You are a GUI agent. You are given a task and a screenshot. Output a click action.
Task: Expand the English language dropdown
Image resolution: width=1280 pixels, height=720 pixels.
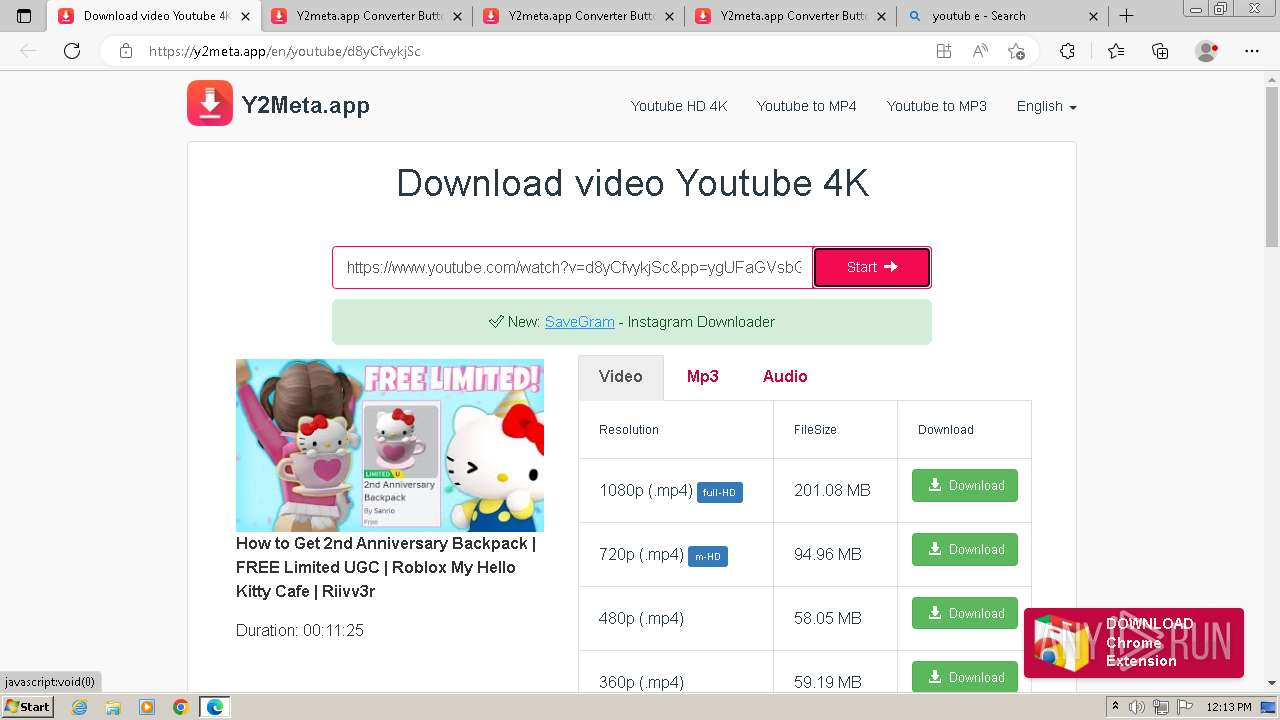[1046, 106]
